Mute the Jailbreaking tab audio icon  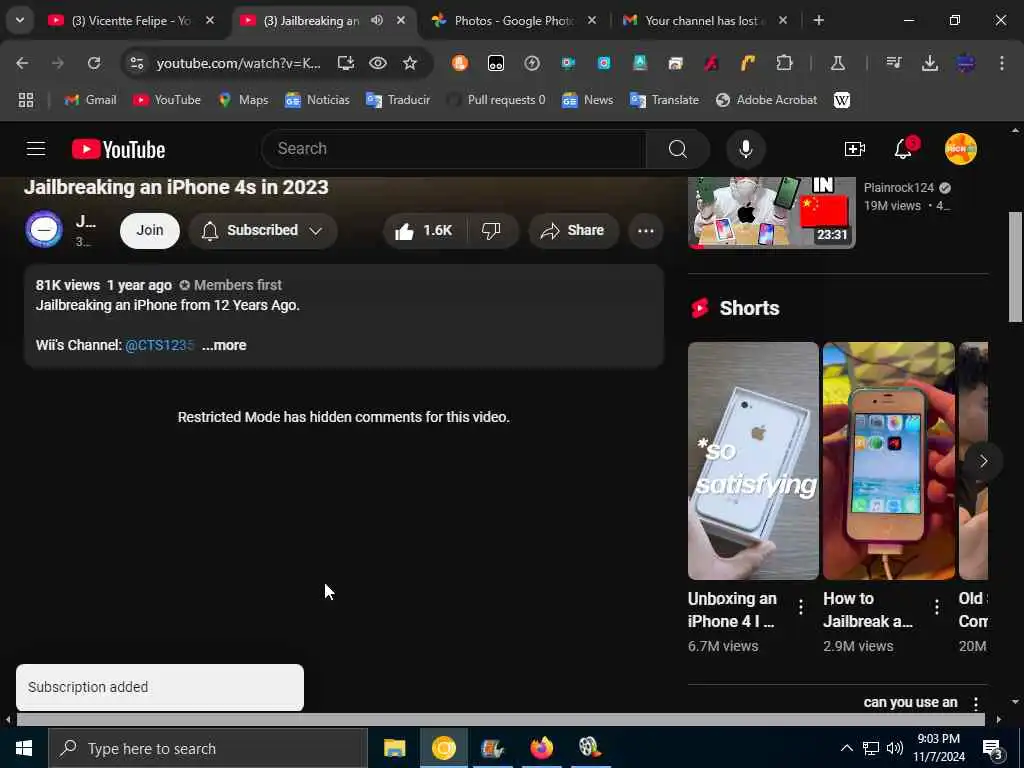pos(377,20)
